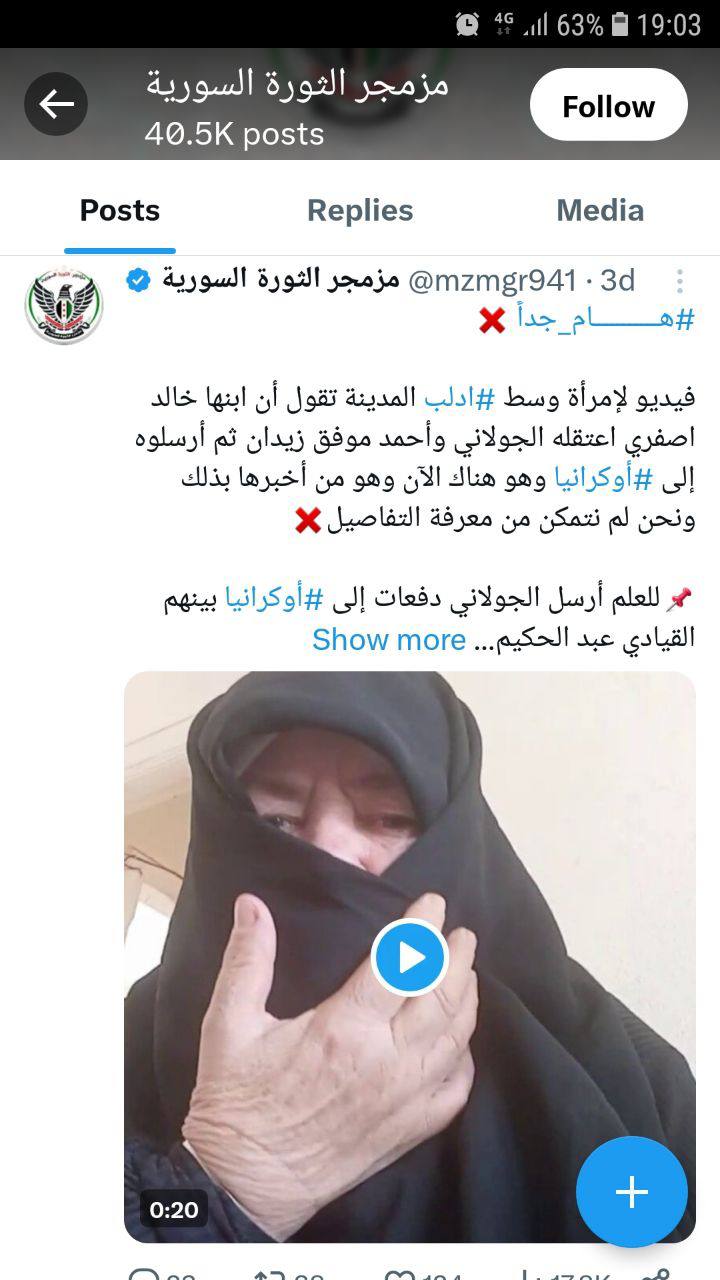
Task: Go back using the arrow button
Action: (x=56, y=104)
